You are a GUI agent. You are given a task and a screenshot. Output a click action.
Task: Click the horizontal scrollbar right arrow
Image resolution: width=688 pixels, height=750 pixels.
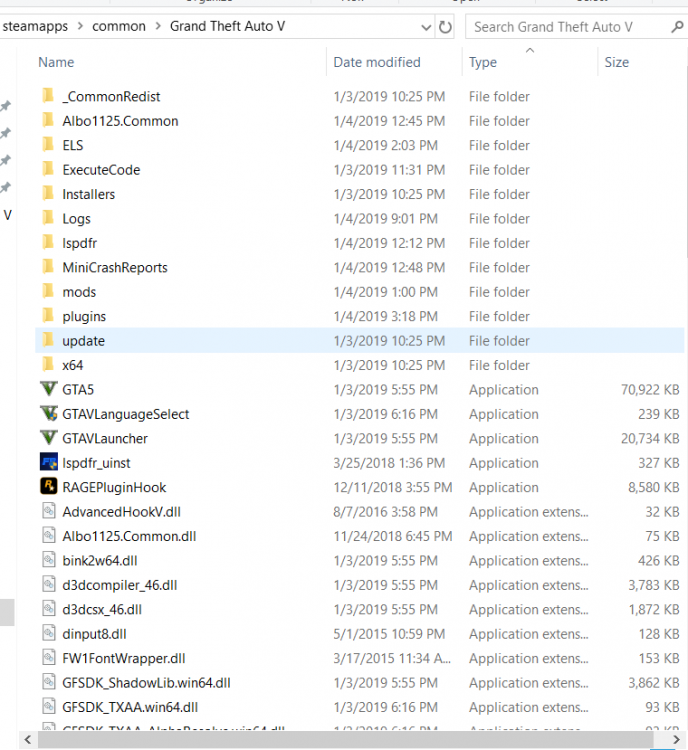677,739
